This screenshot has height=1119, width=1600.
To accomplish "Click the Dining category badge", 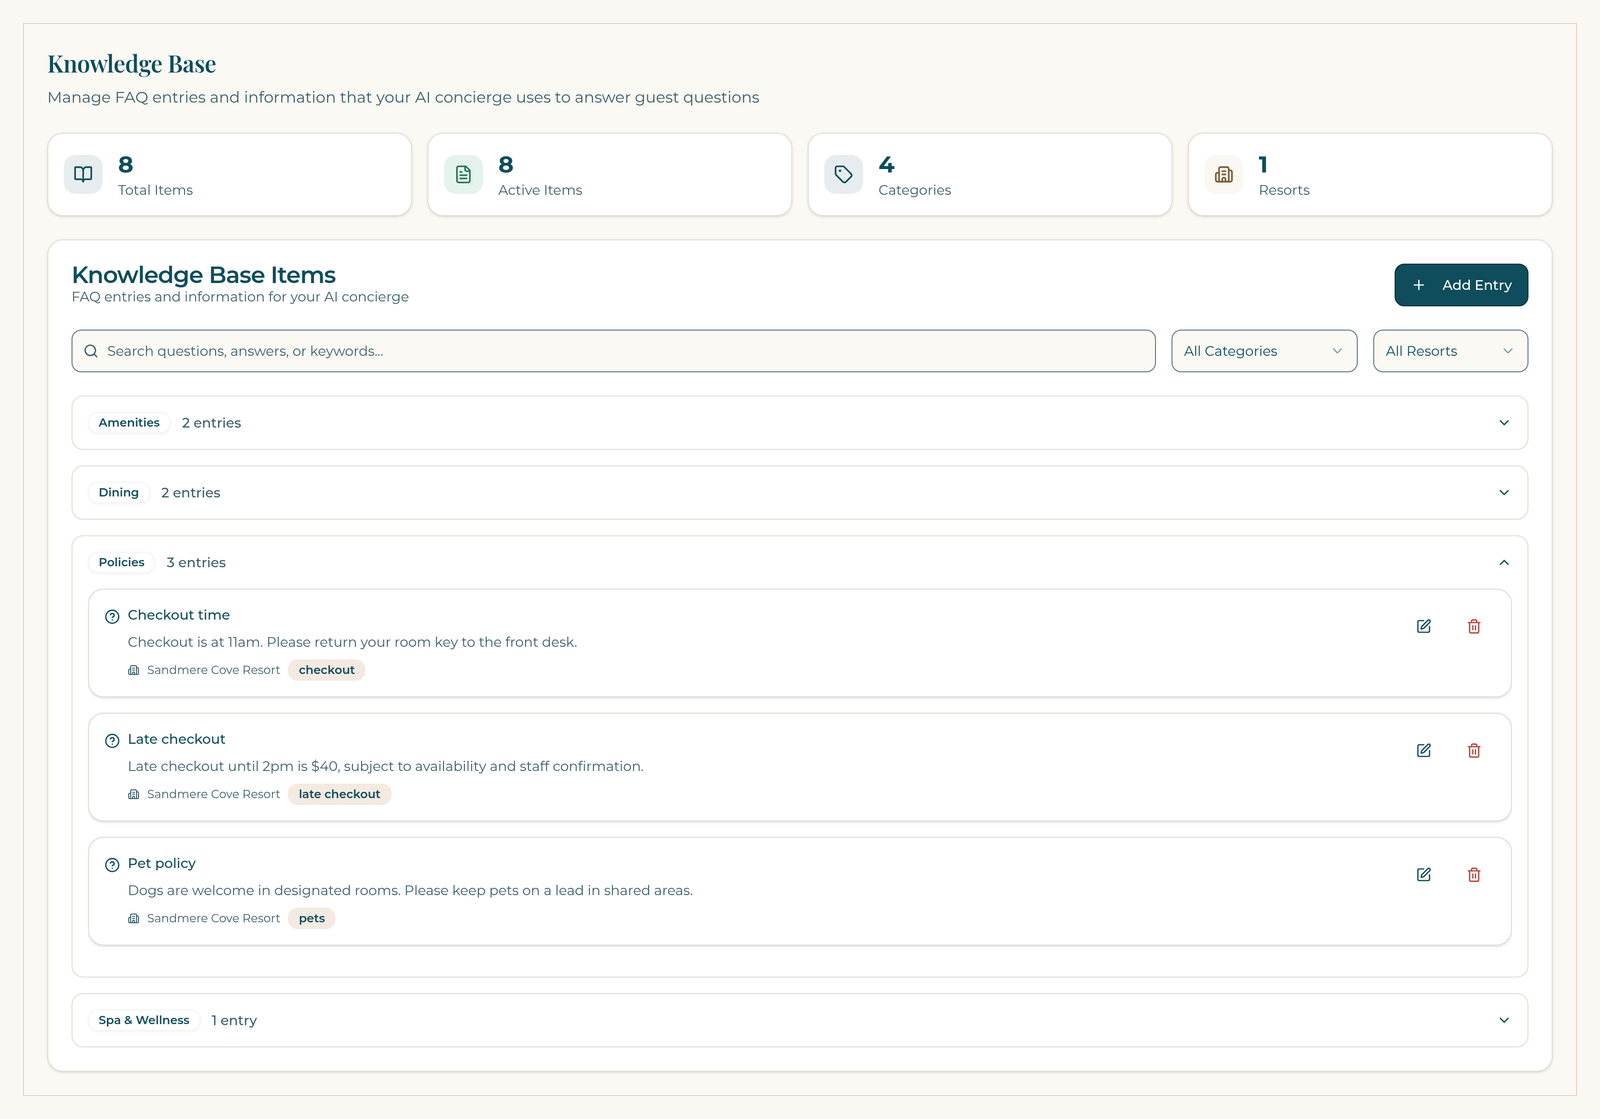I will pyautogui.click(x=118, y=493).
